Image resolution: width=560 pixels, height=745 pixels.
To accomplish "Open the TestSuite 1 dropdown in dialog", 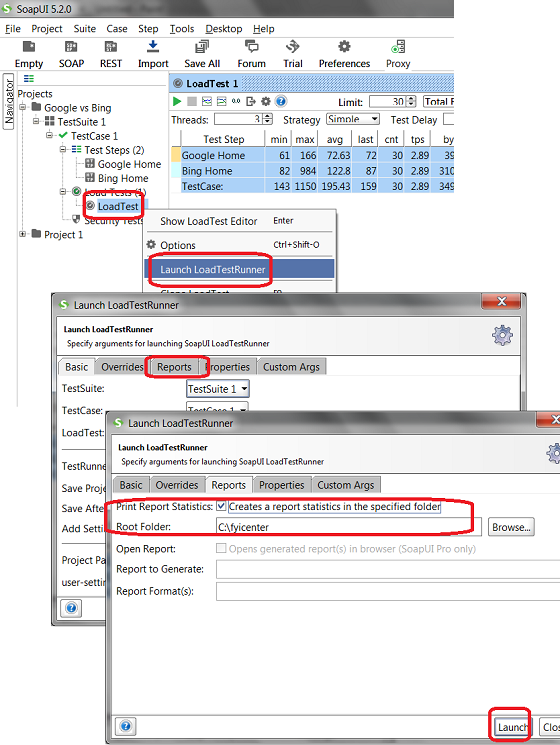I will (218, 389).
